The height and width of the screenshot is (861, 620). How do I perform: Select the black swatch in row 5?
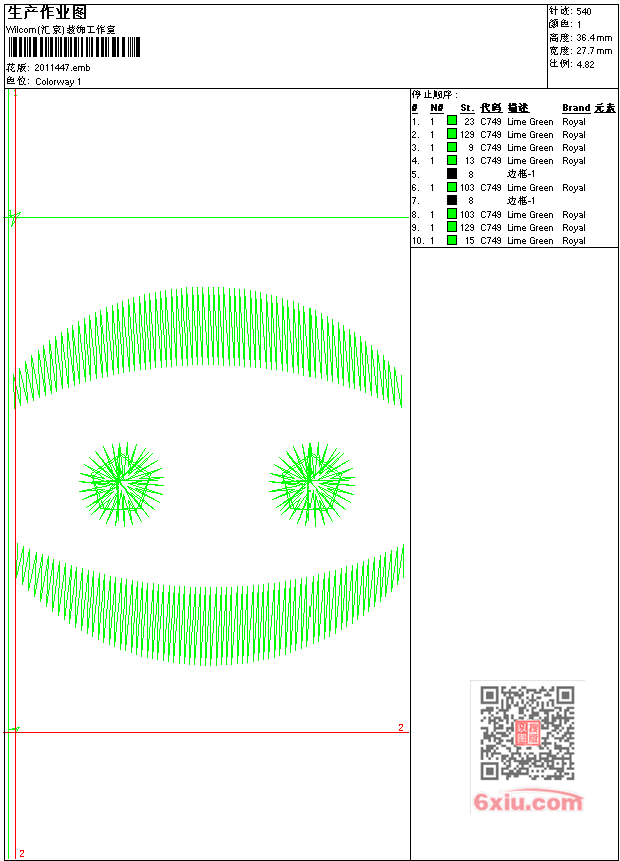[x=451, y=174]
